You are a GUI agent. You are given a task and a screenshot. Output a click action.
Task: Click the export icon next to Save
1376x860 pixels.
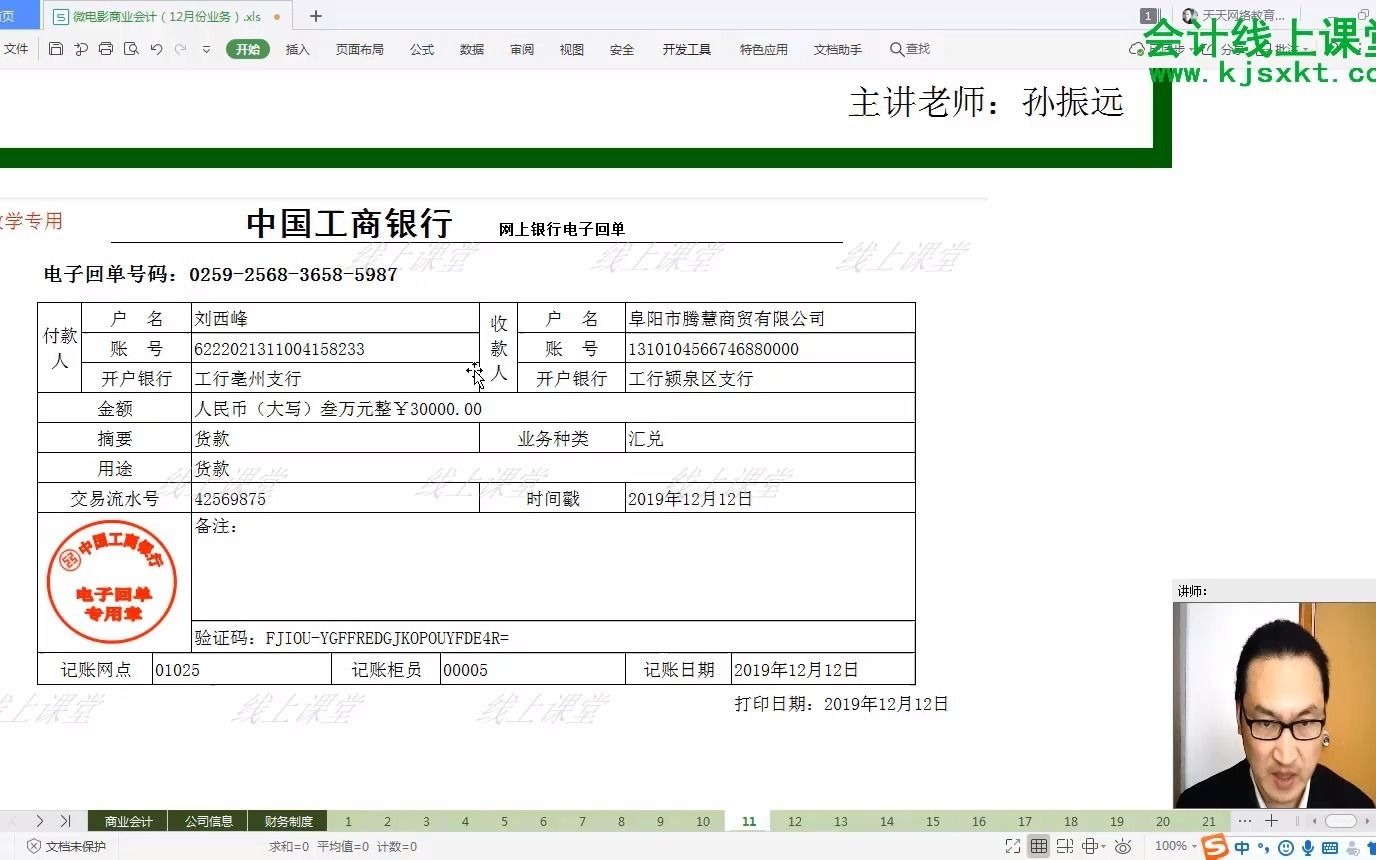tap(81, 49)
